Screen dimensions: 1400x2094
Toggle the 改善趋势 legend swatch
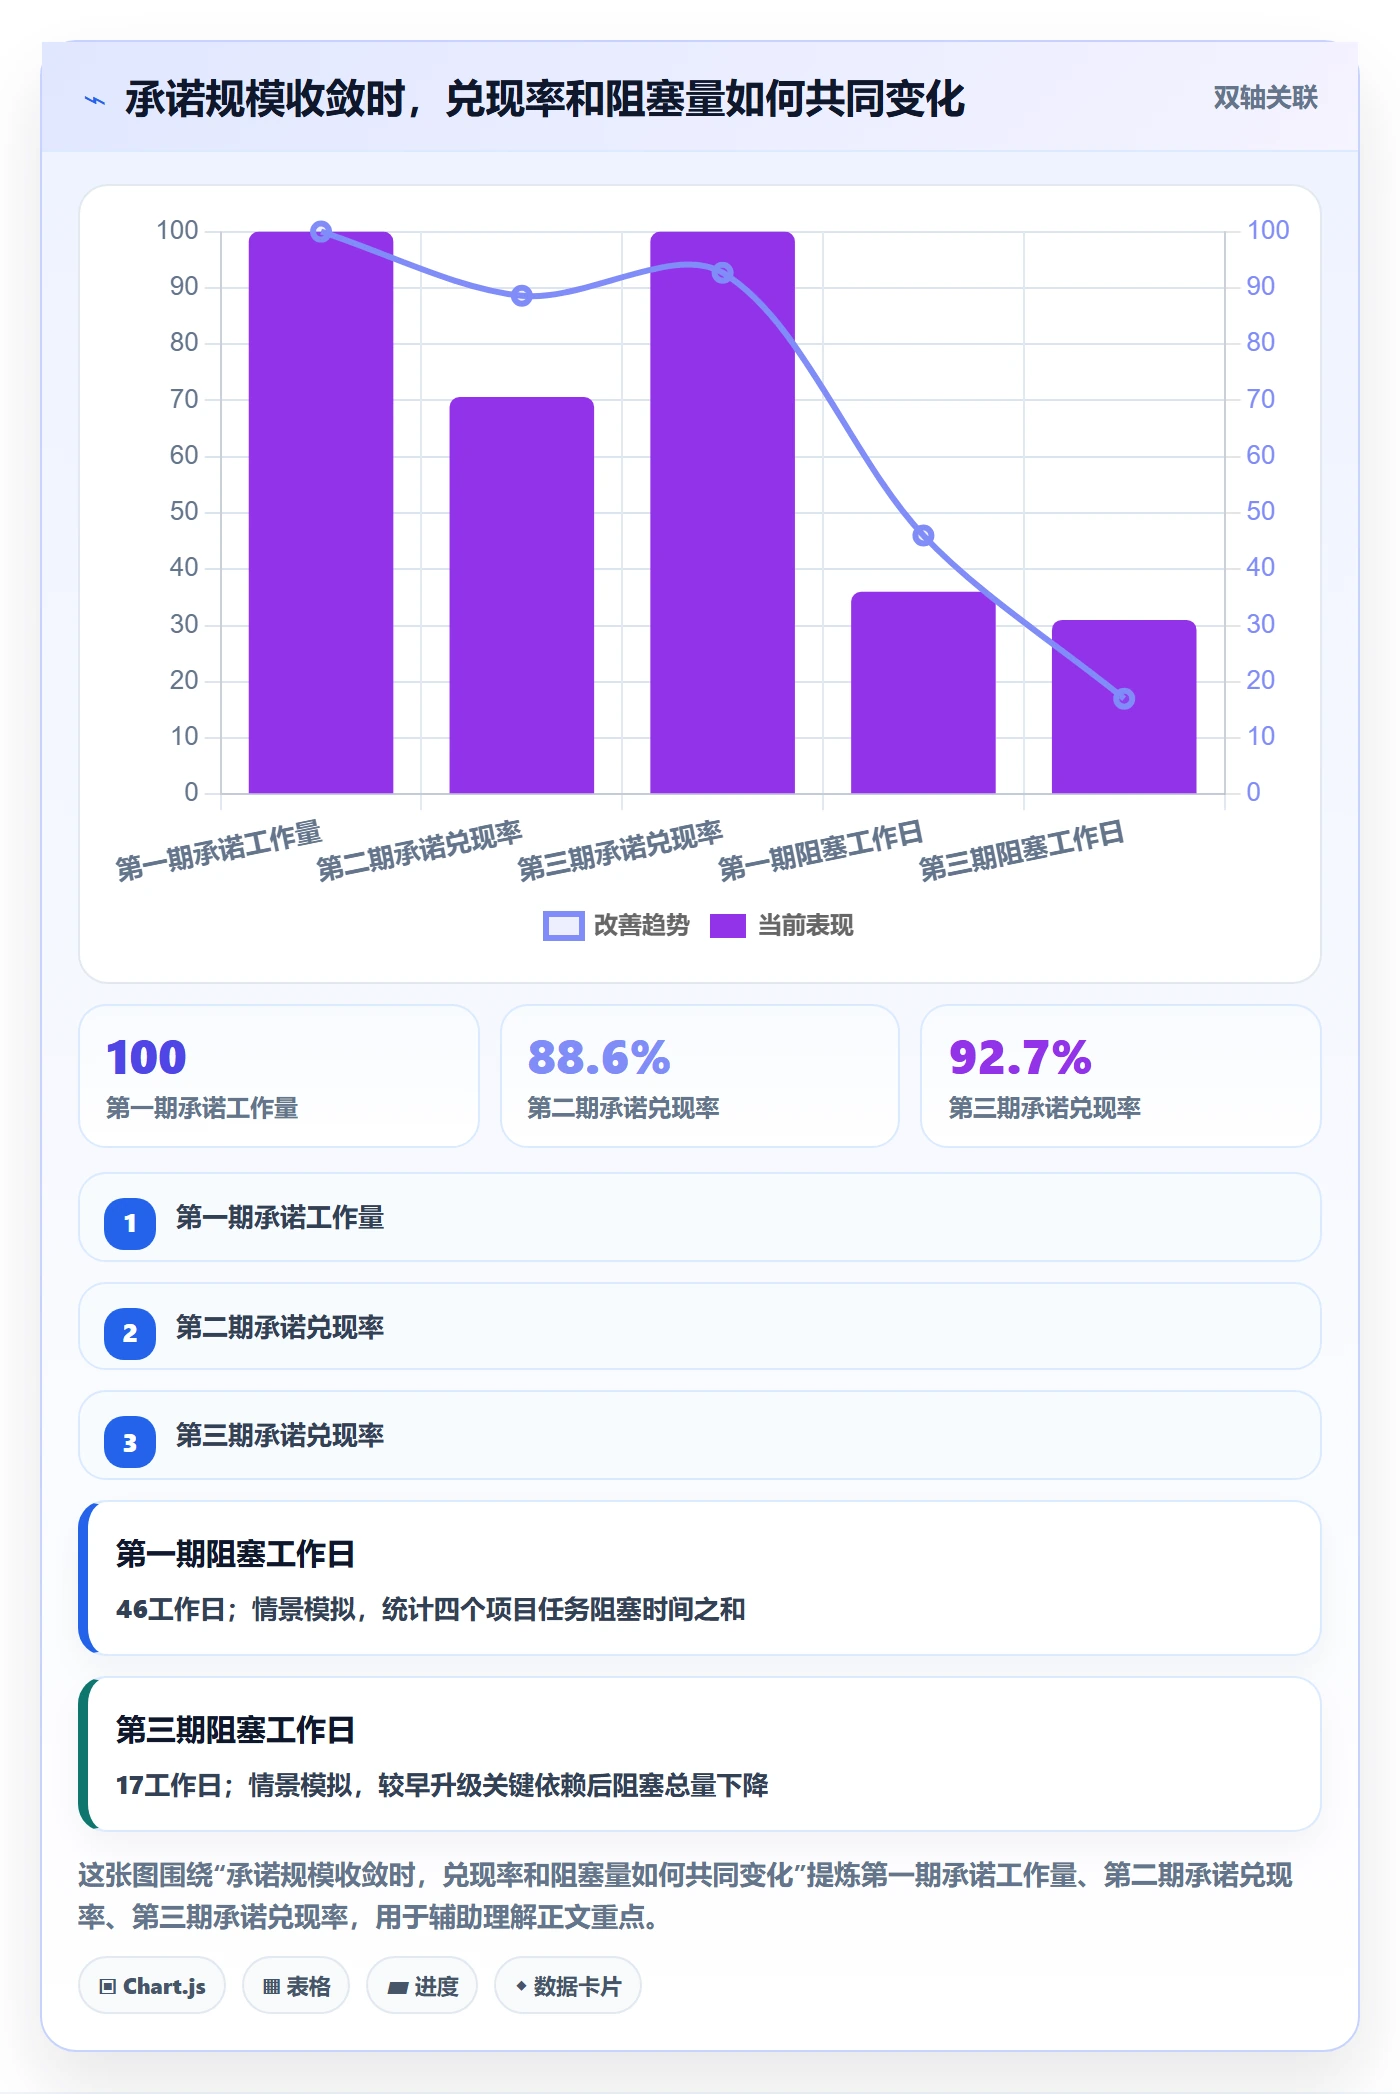[x=563, y=926]
